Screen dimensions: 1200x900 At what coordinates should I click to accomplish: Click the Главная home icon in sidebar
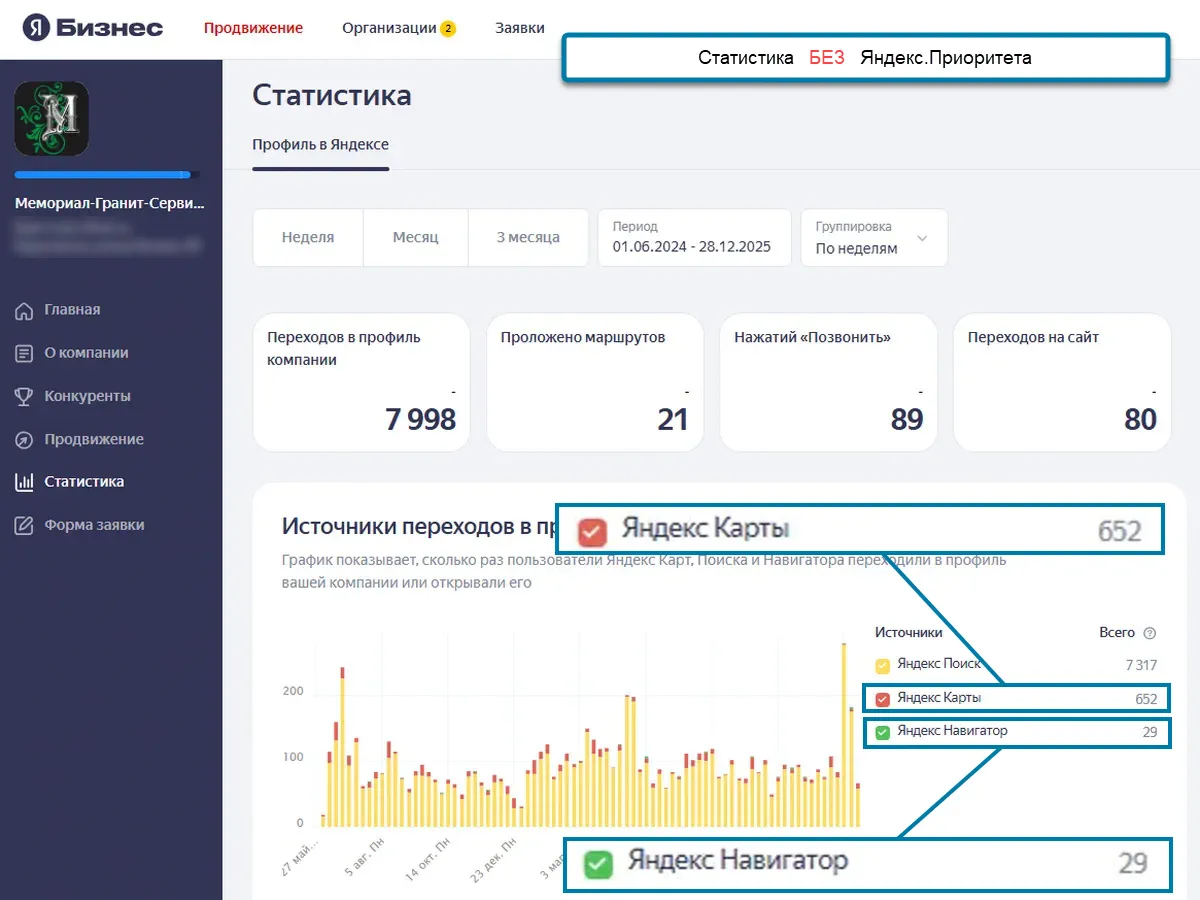tap(24, 310)
